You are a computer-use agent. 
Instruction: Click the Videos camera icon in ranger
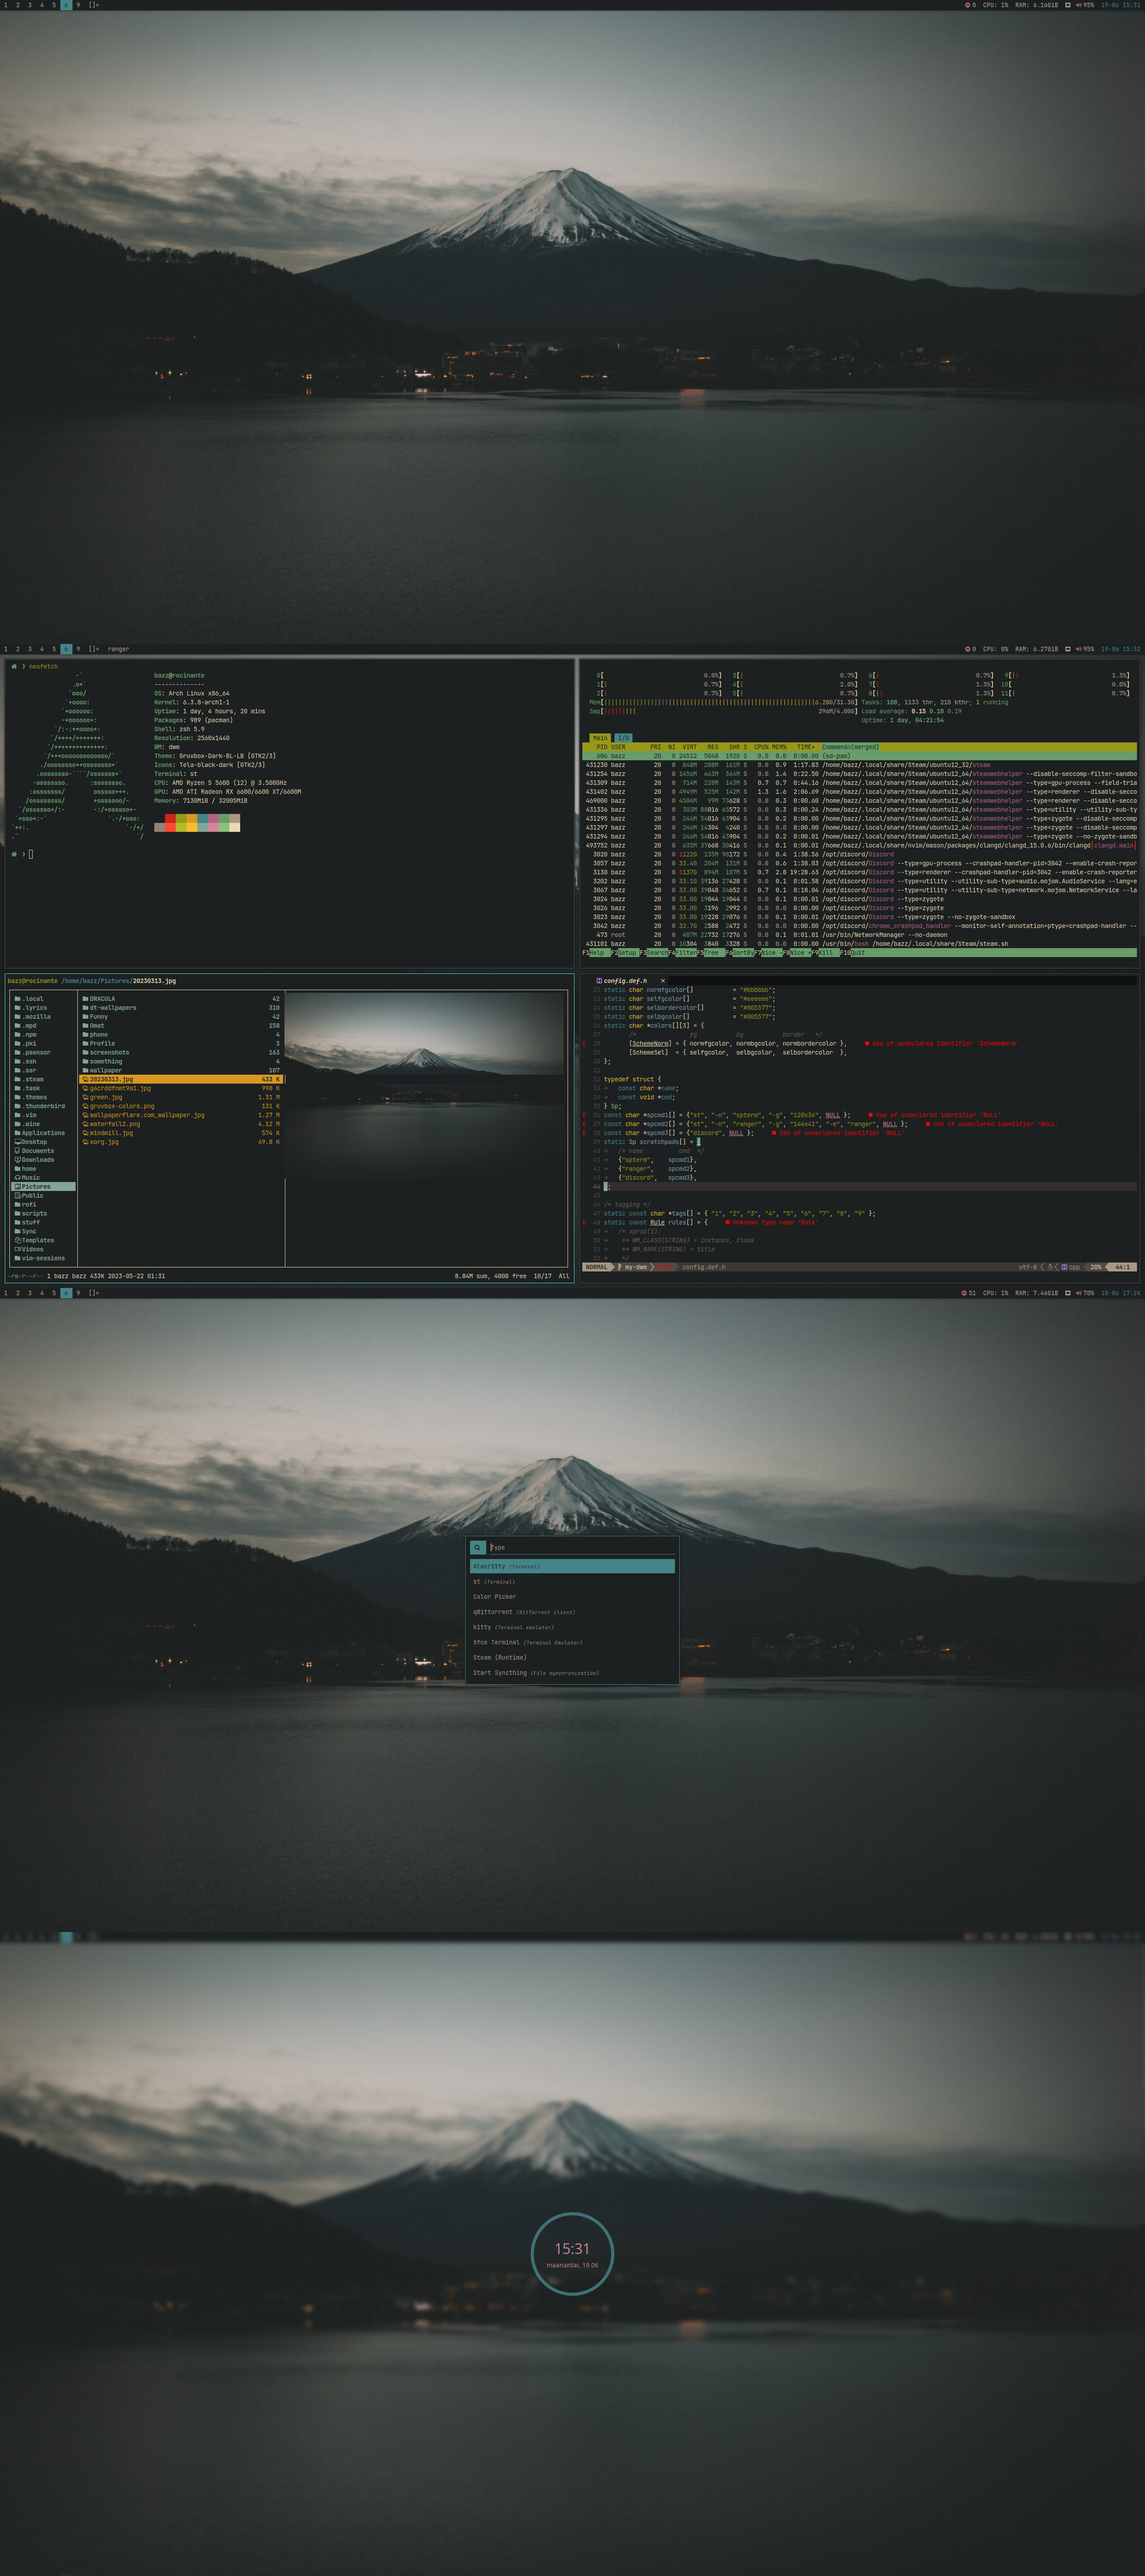(x=17, y=1249)
